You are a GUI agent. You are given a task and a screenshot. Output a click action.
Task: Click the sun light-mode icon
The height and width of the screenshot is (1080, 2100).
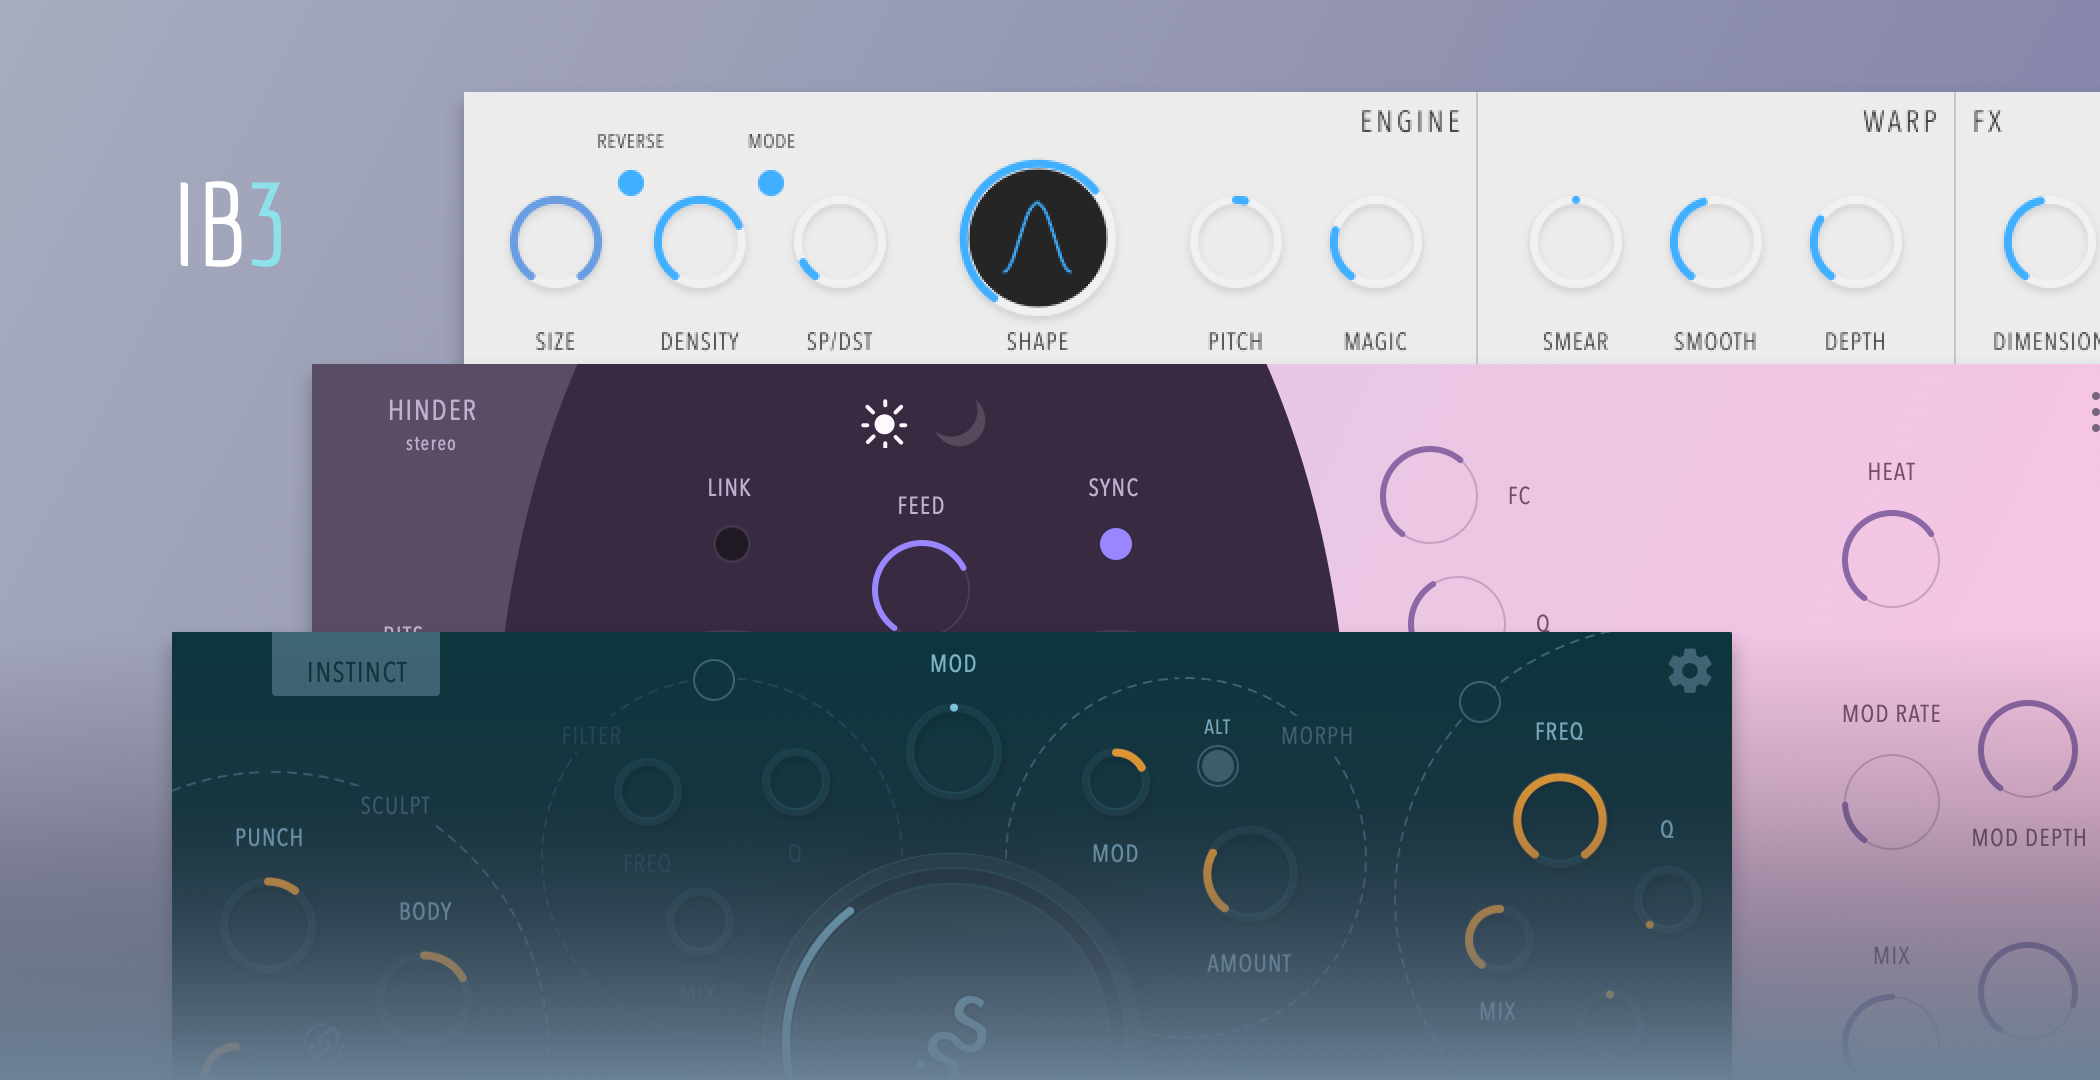(x=884, y=424)
